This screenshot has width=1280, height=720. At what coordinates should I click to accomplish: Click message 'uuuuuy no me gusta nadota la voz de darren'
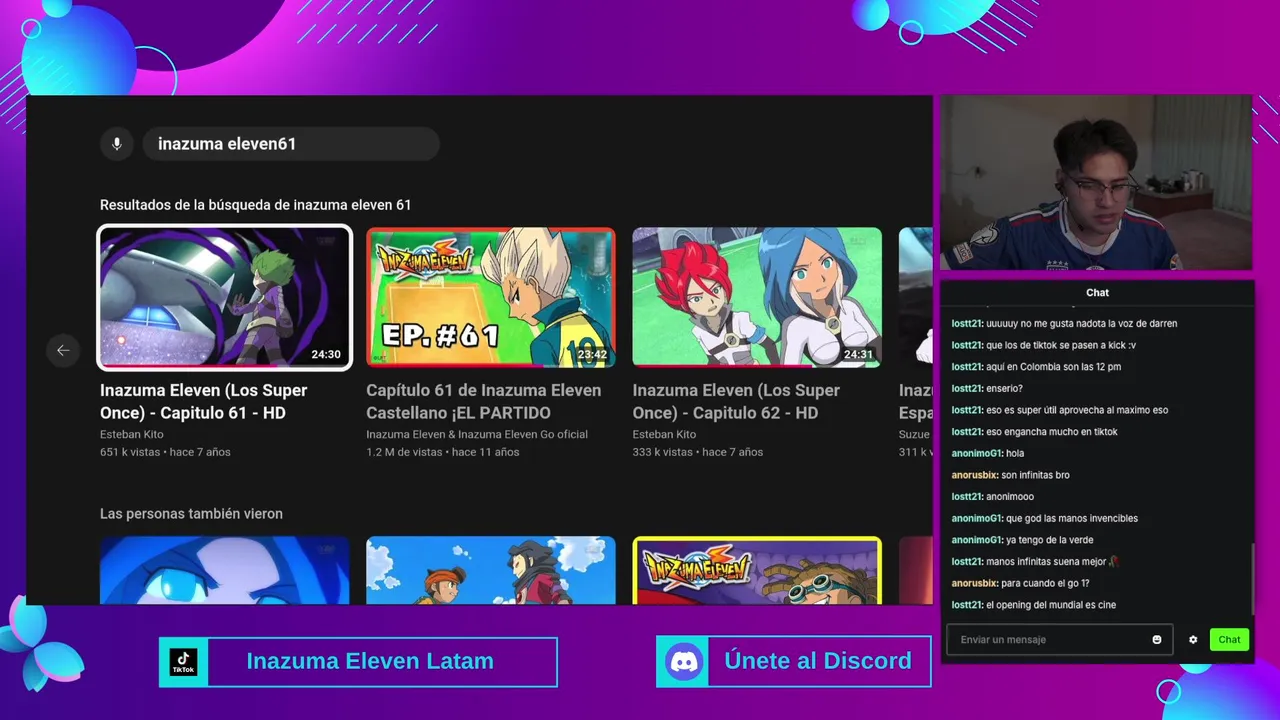tap(1081, 324)
